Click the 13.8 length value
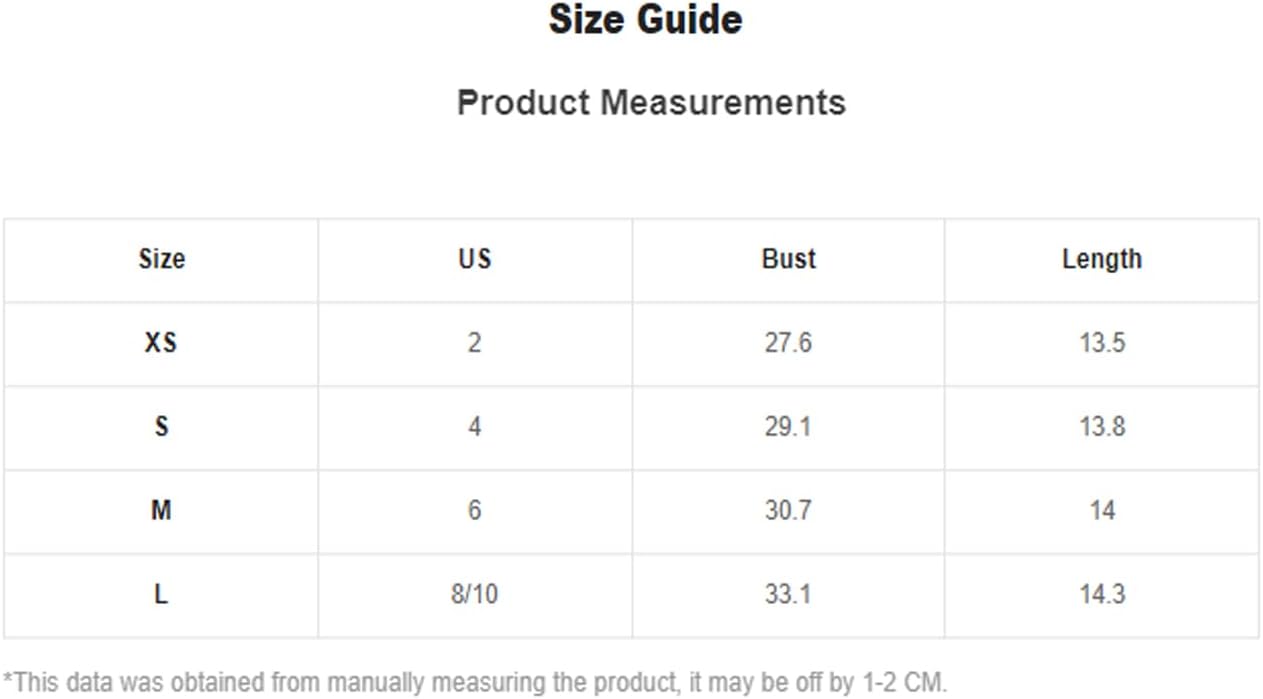Screen dimensions: 1263x699 pos(1102,427)
